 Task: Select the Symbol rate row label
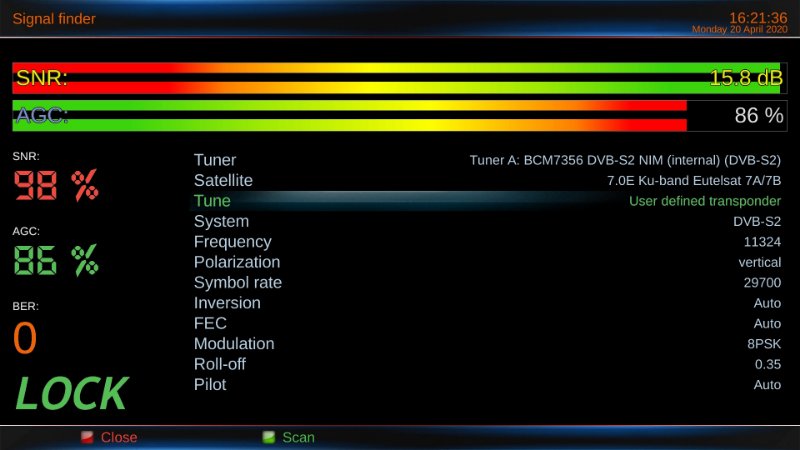click(238, 283)
